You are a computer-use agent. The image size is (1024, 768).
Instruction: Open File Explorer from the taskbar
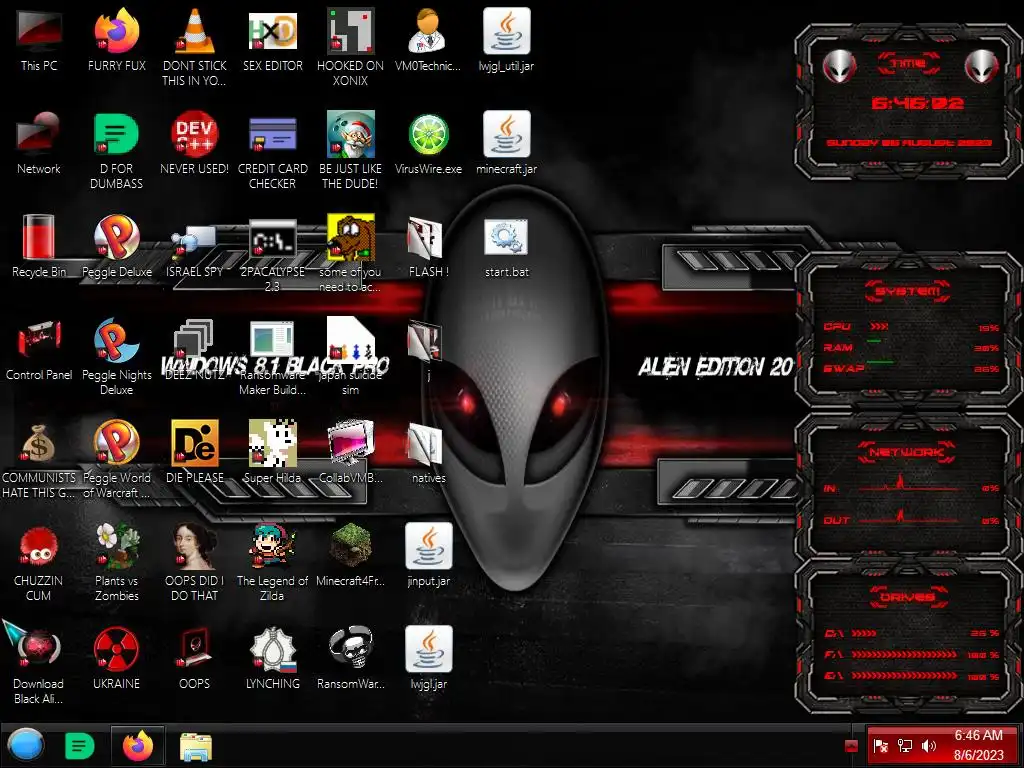[195, 746]
